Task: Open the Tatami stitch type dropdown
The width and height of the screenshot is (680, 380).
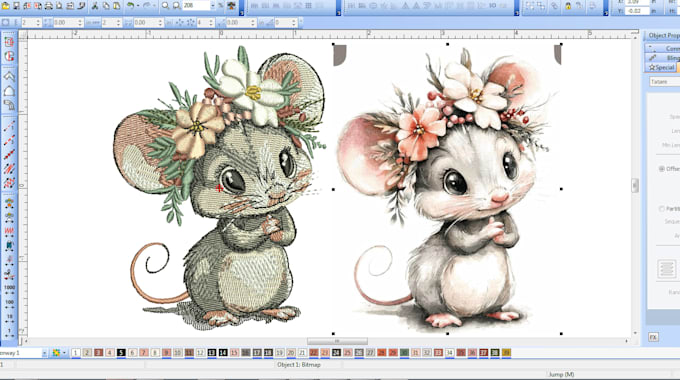Action: tap(664, 82)
